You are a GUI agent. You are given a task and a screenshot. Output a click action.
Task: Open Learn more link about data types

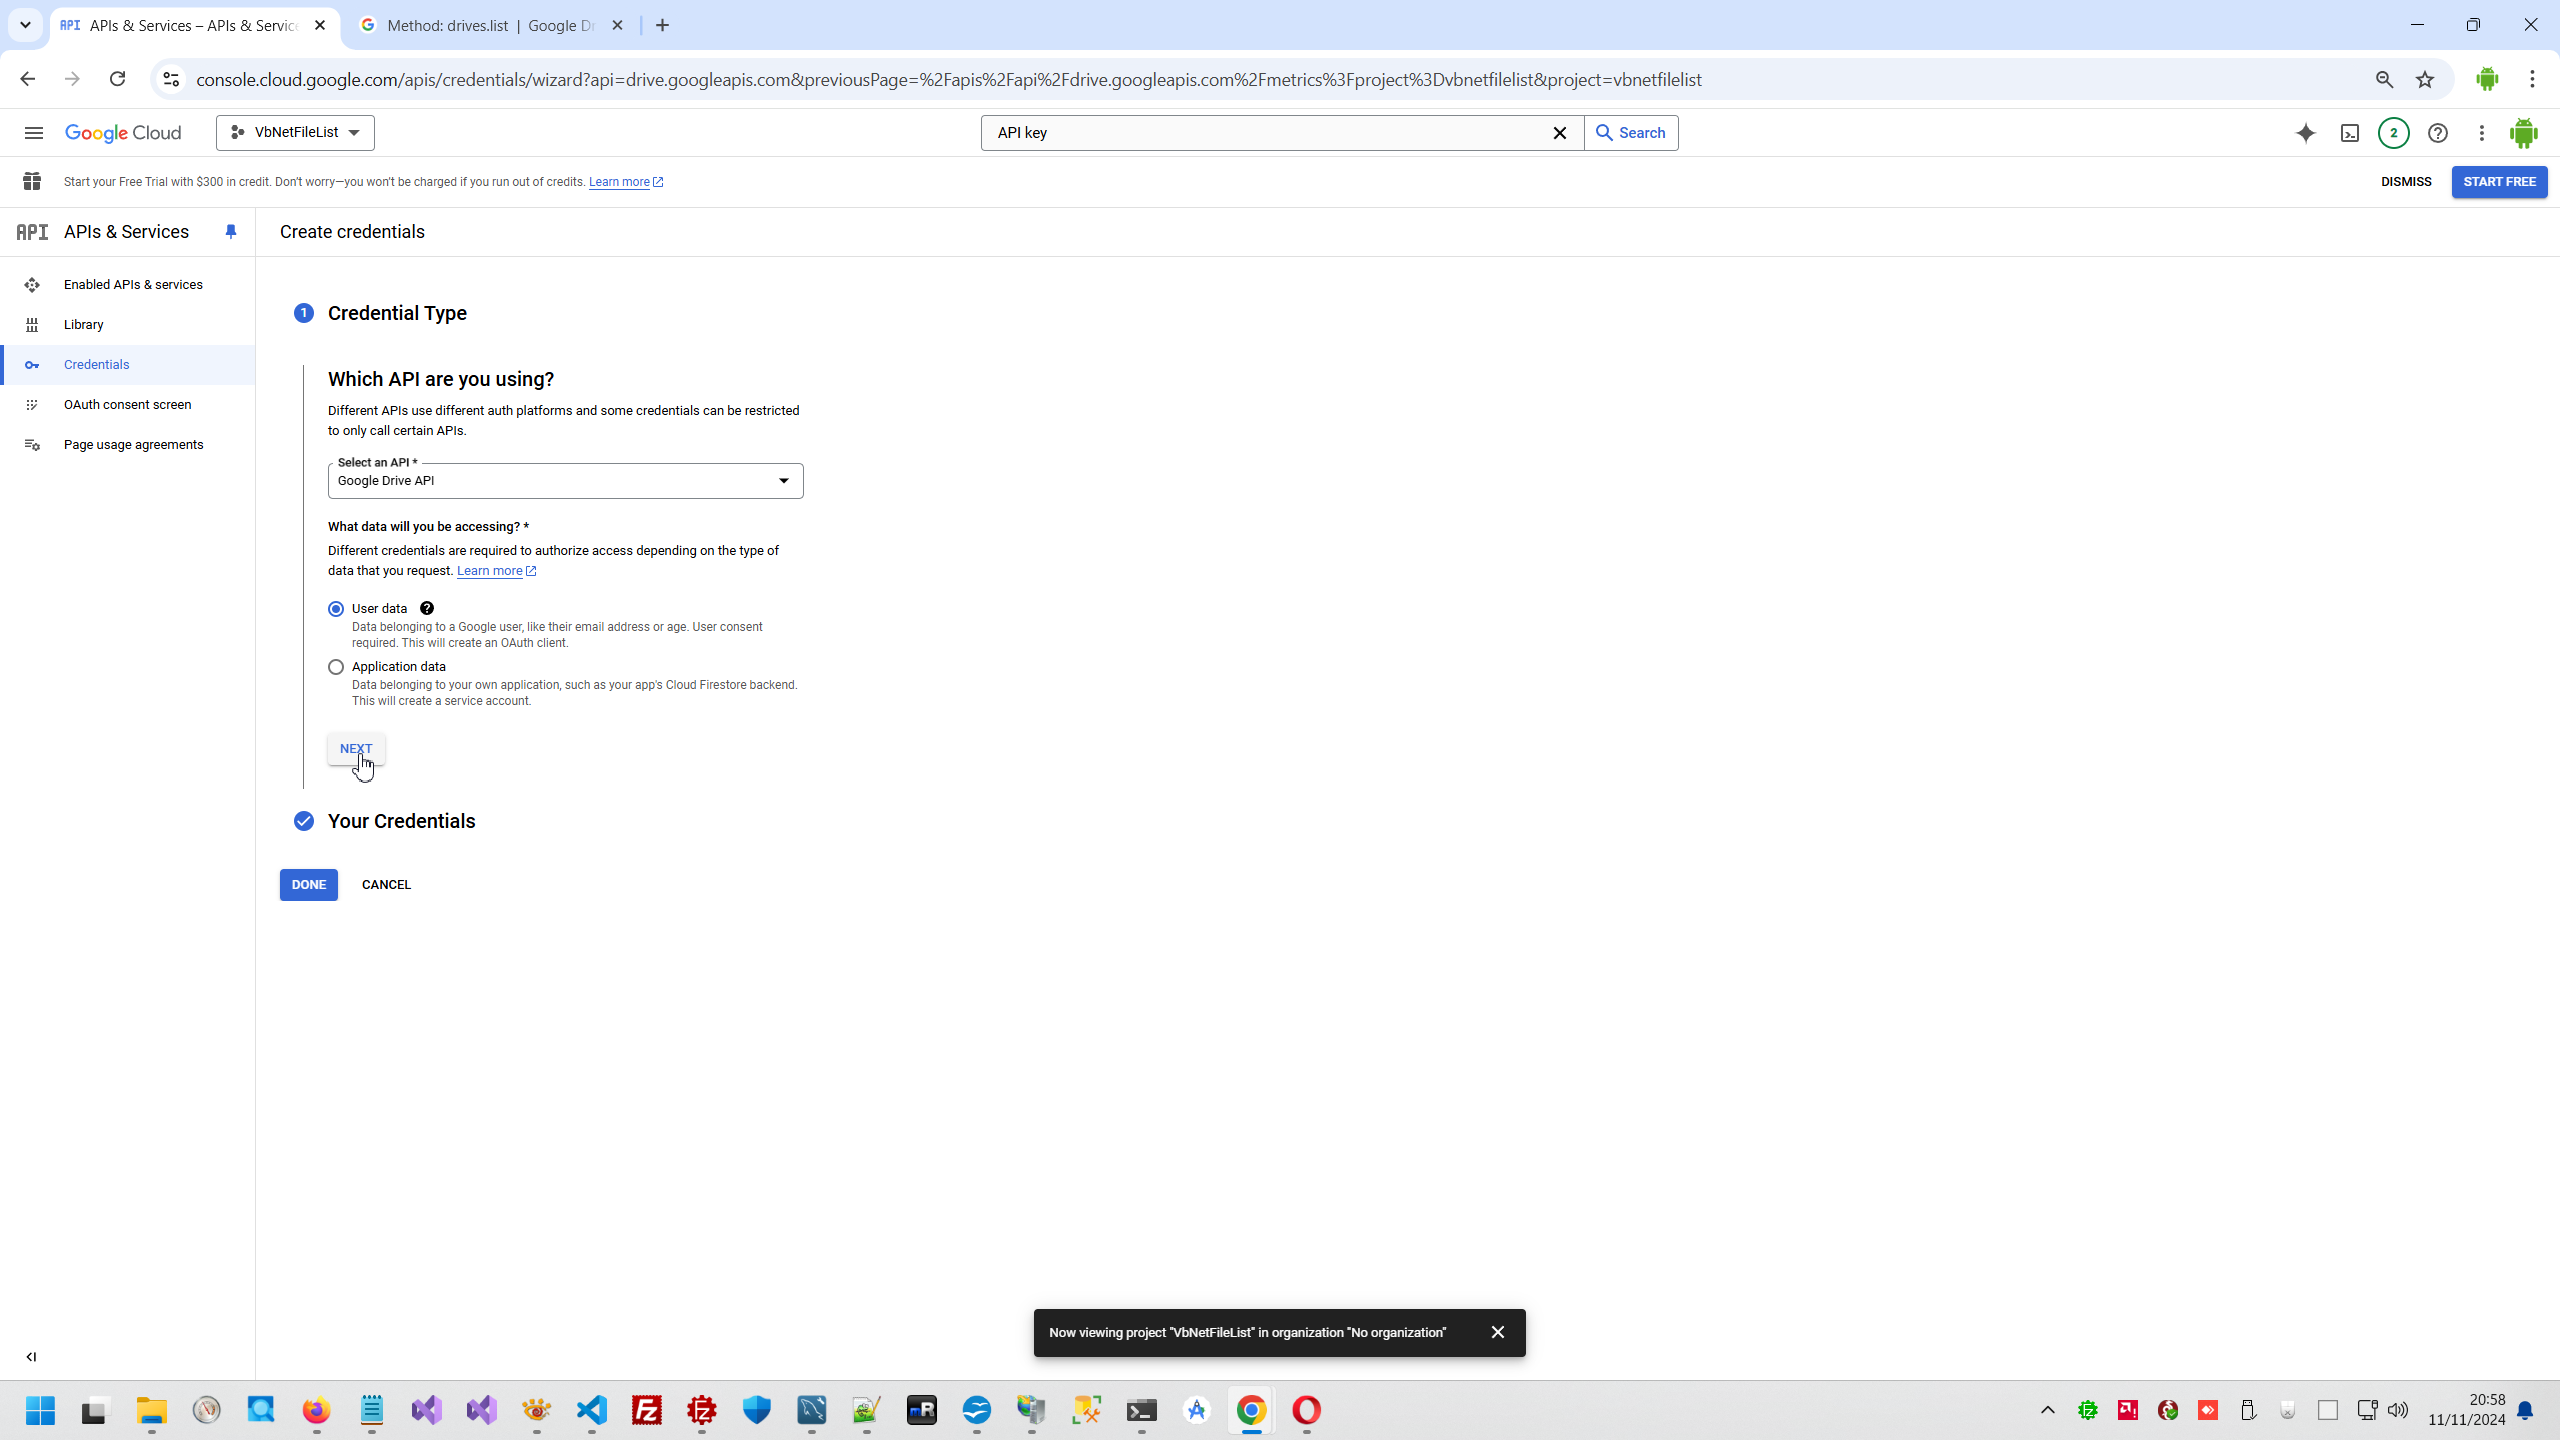coord(490,571)
